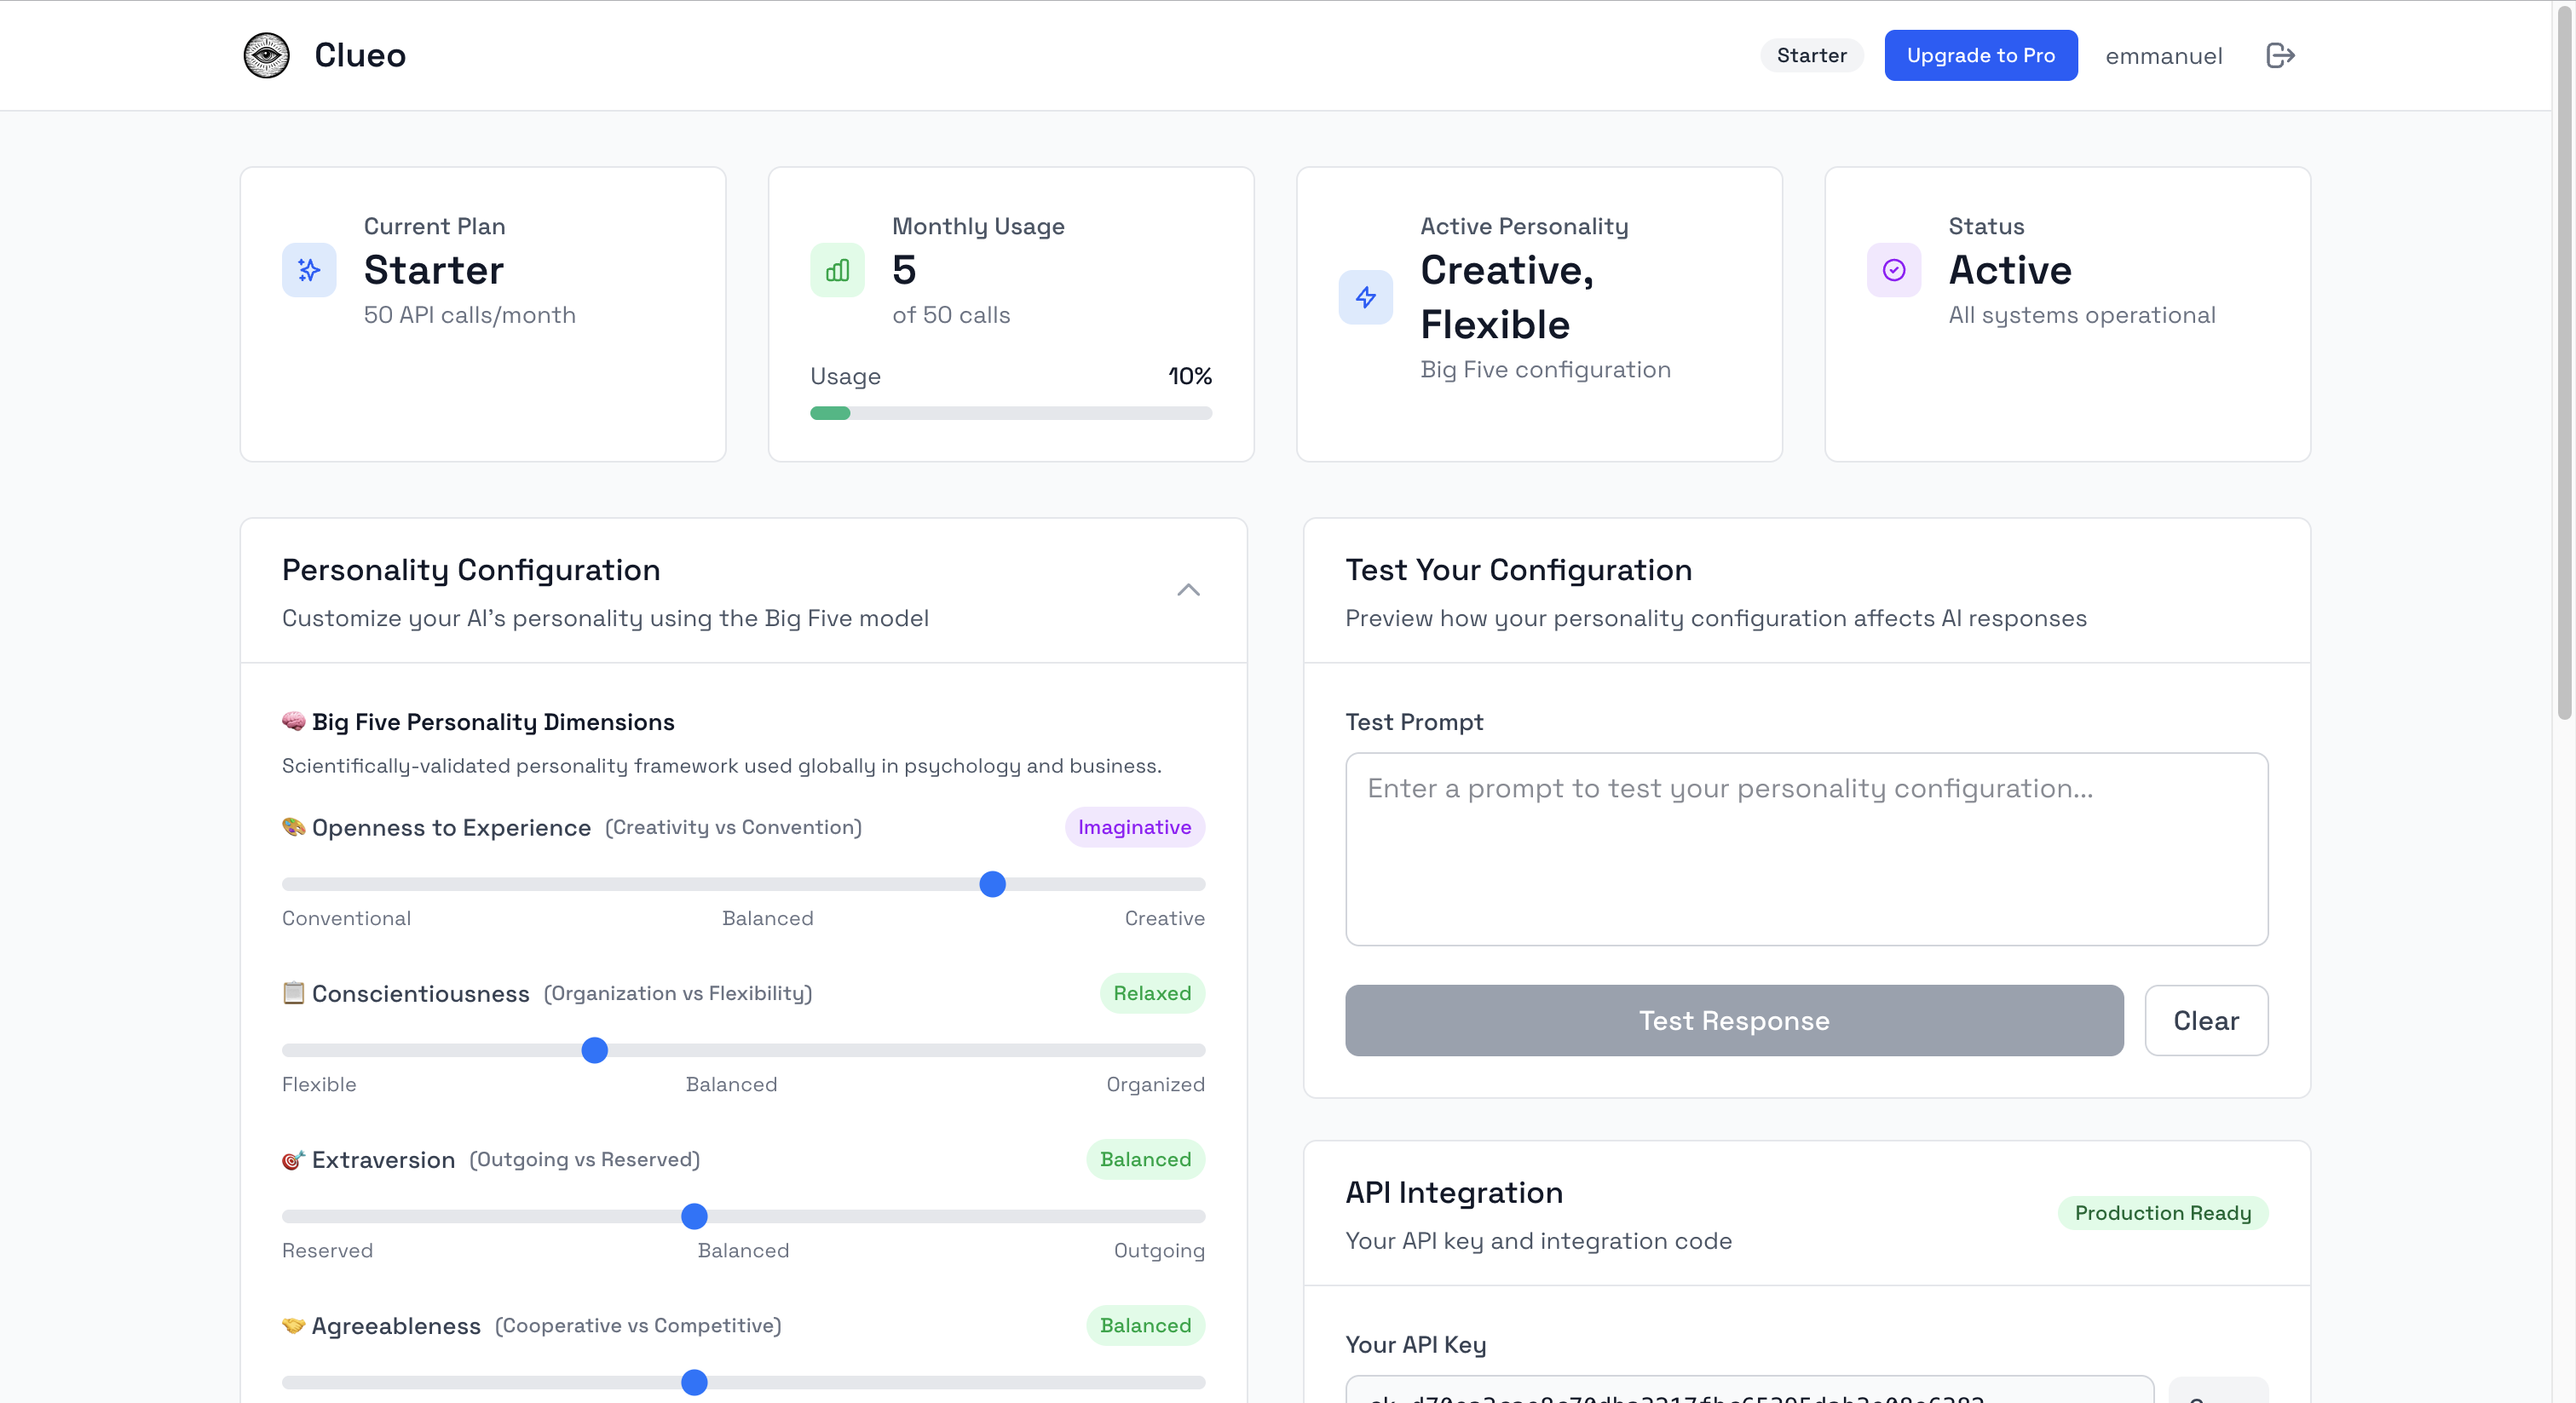Click the Clueo eye logo icon
Image resolution: width=2576 pixels, height=1403 pixels.
[x=266, y=55]
